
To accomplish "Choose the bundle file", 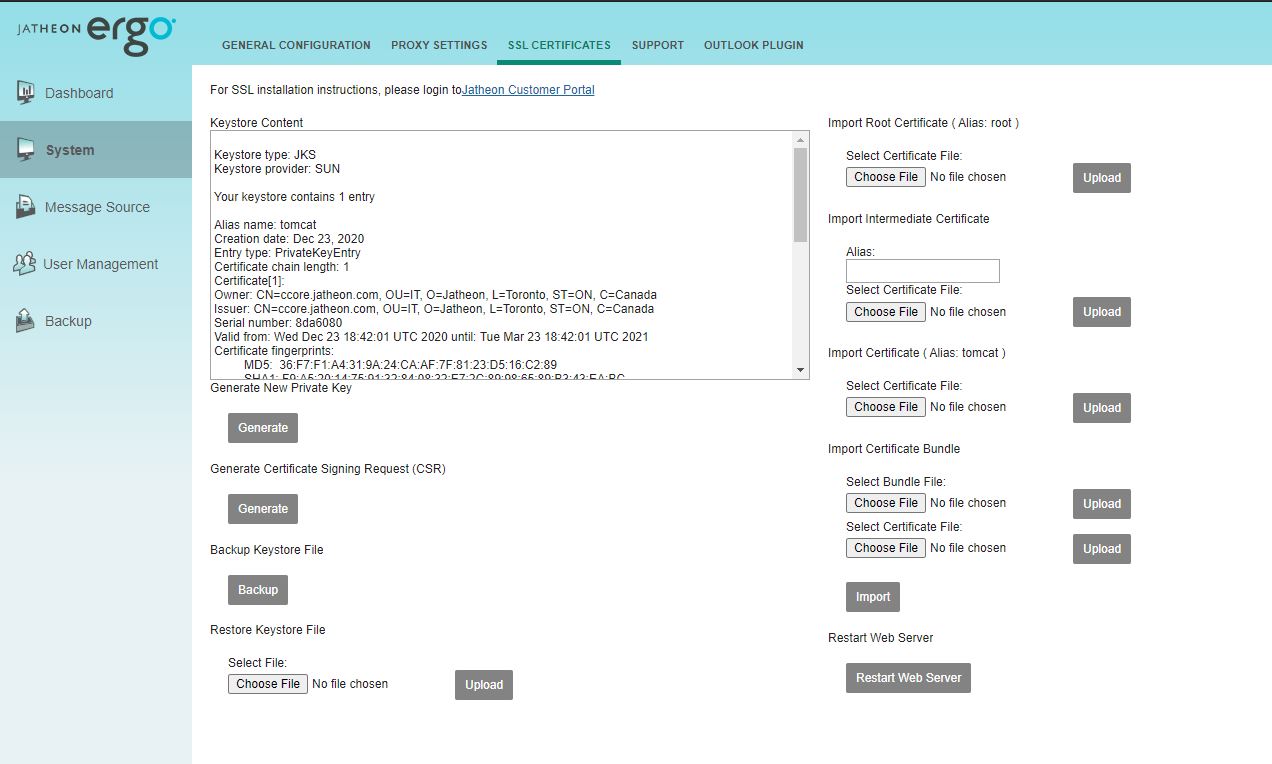I will [886, 503].
